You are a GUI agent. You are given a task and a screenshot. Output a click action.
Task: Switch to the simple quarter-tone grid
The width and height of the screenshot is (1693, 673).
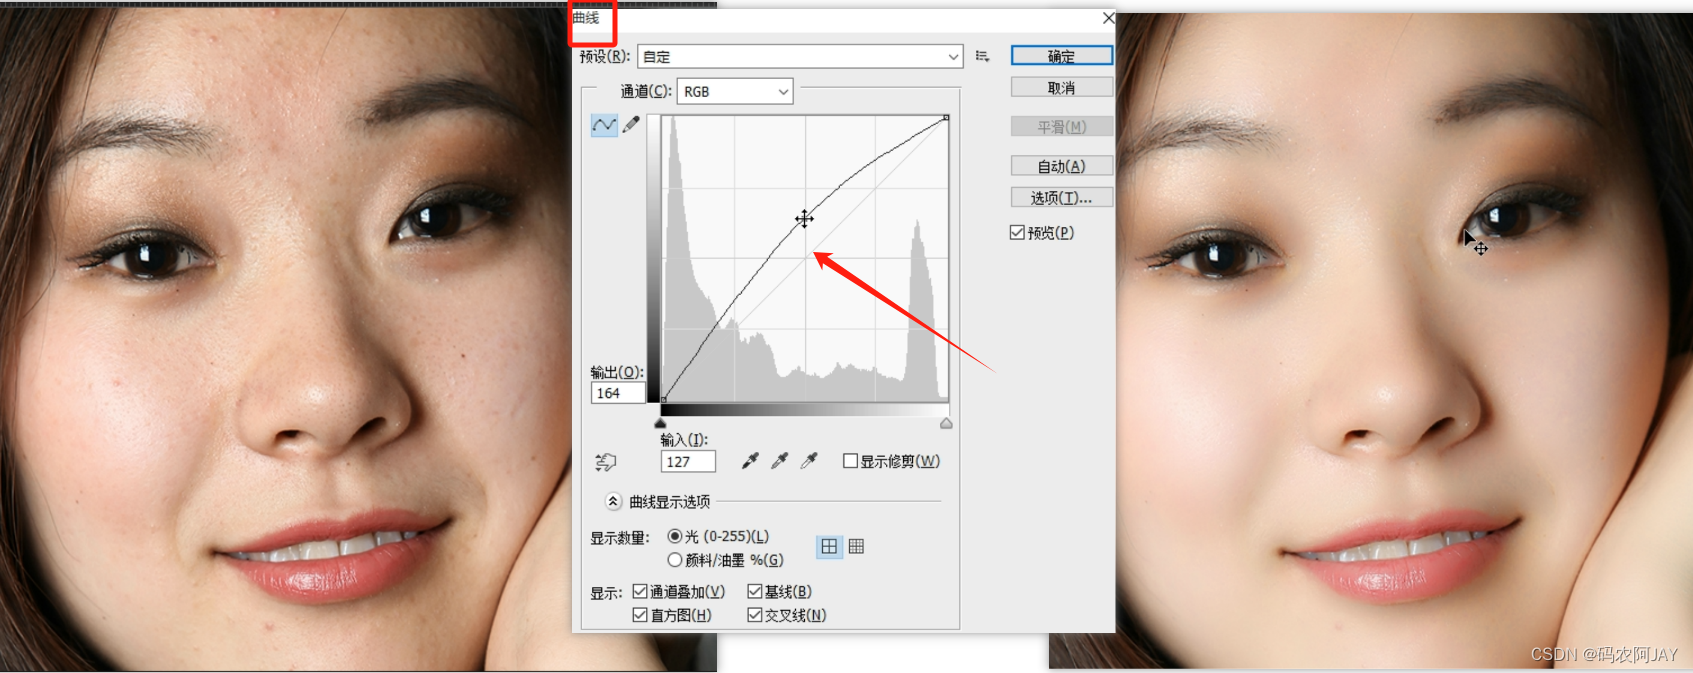[x=829, y=546]
